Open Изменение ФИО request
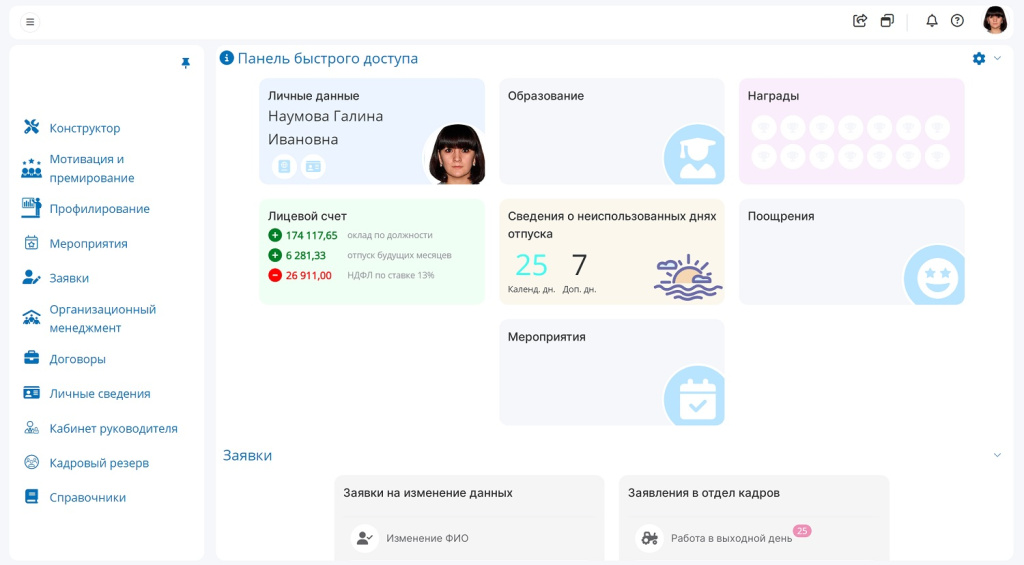Screen dimensions: 1024x565 click(x=427, y=539)
